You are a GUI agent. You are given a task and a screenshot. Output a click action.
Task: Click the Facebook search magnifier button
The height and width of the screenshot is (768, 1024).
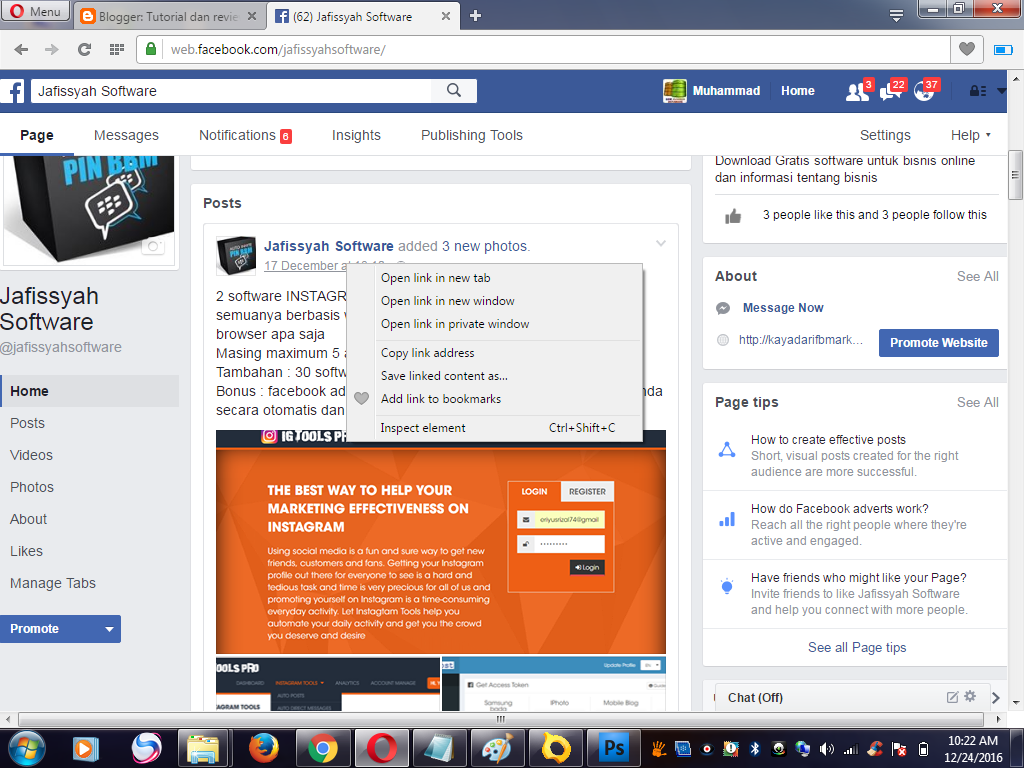coord(454,91)
